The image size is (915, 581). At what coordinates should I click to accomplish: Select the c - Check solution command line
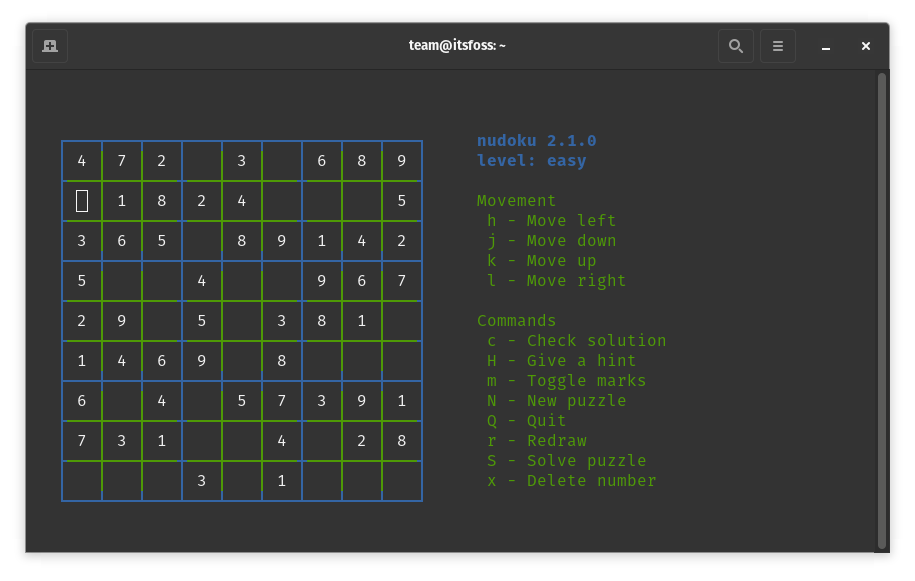pos(576,340)
